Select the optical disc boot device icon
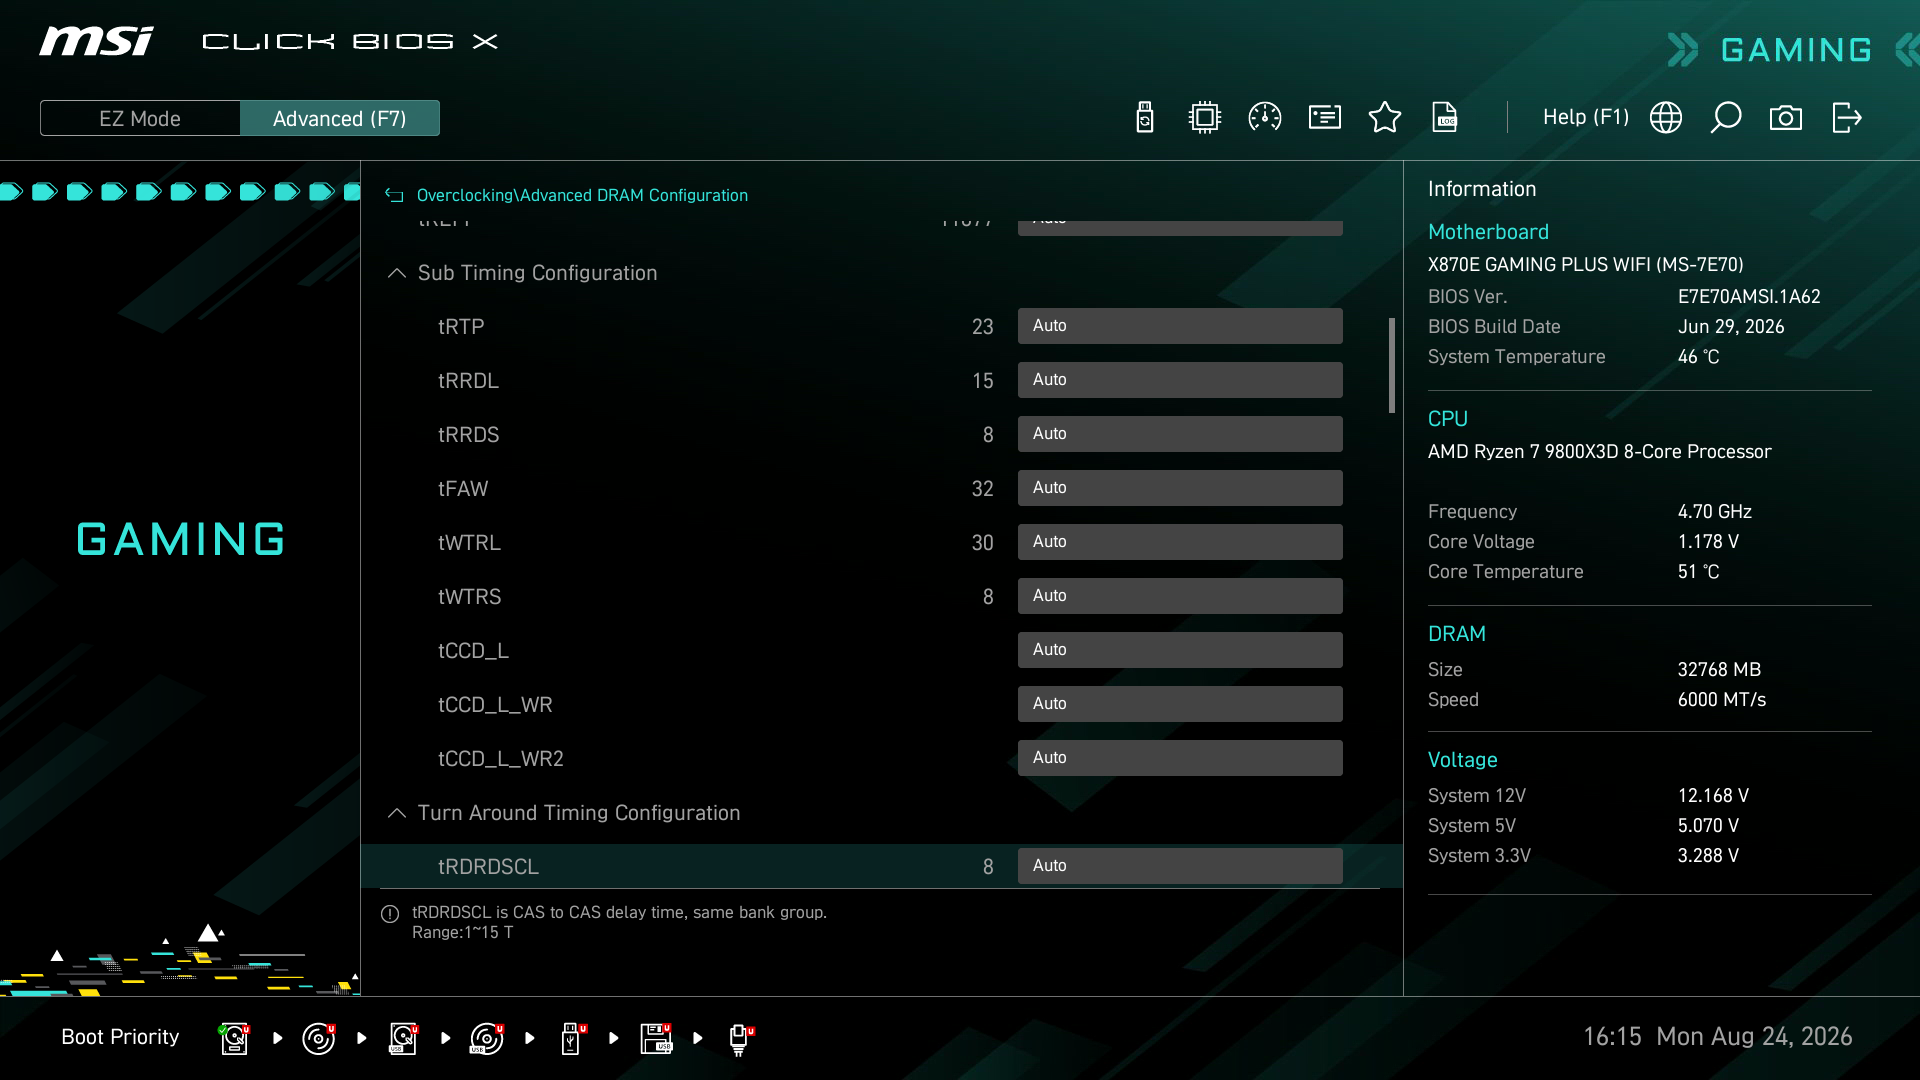 [x=319, y=1038]
